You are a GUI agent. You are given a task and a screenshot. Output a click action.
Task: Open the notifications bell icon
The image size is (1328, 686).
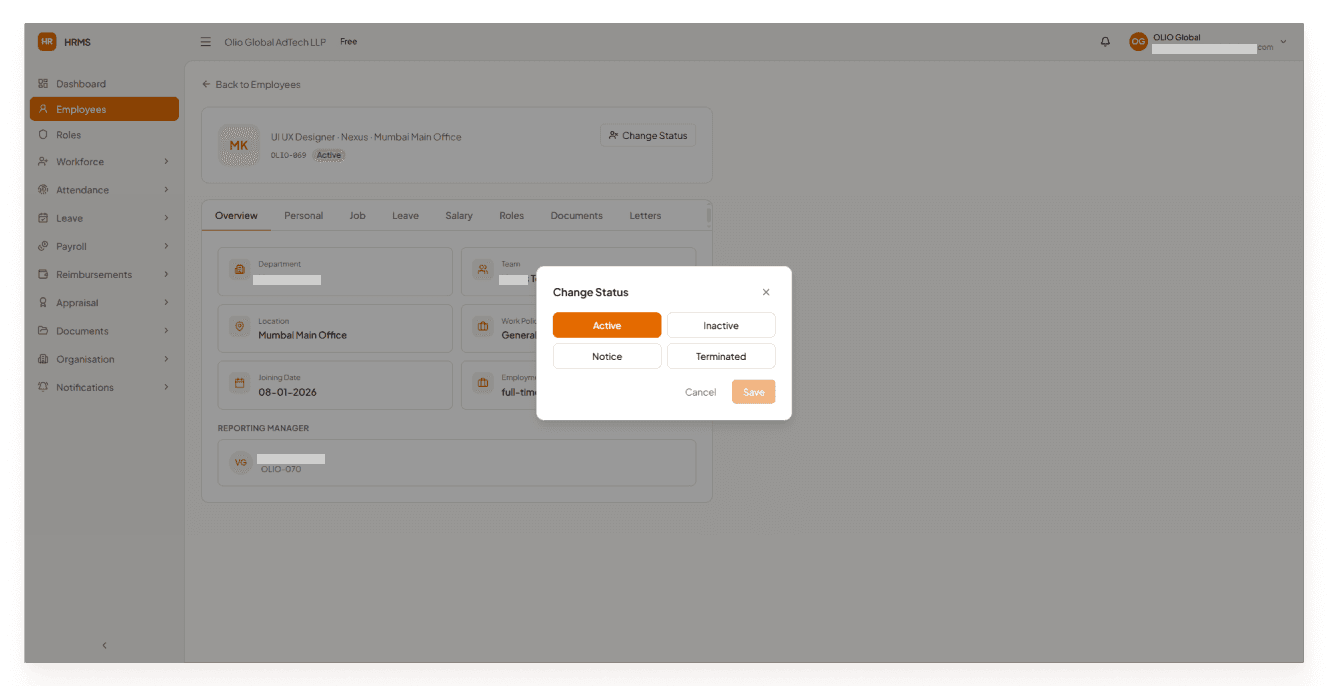coord(1105,42)
